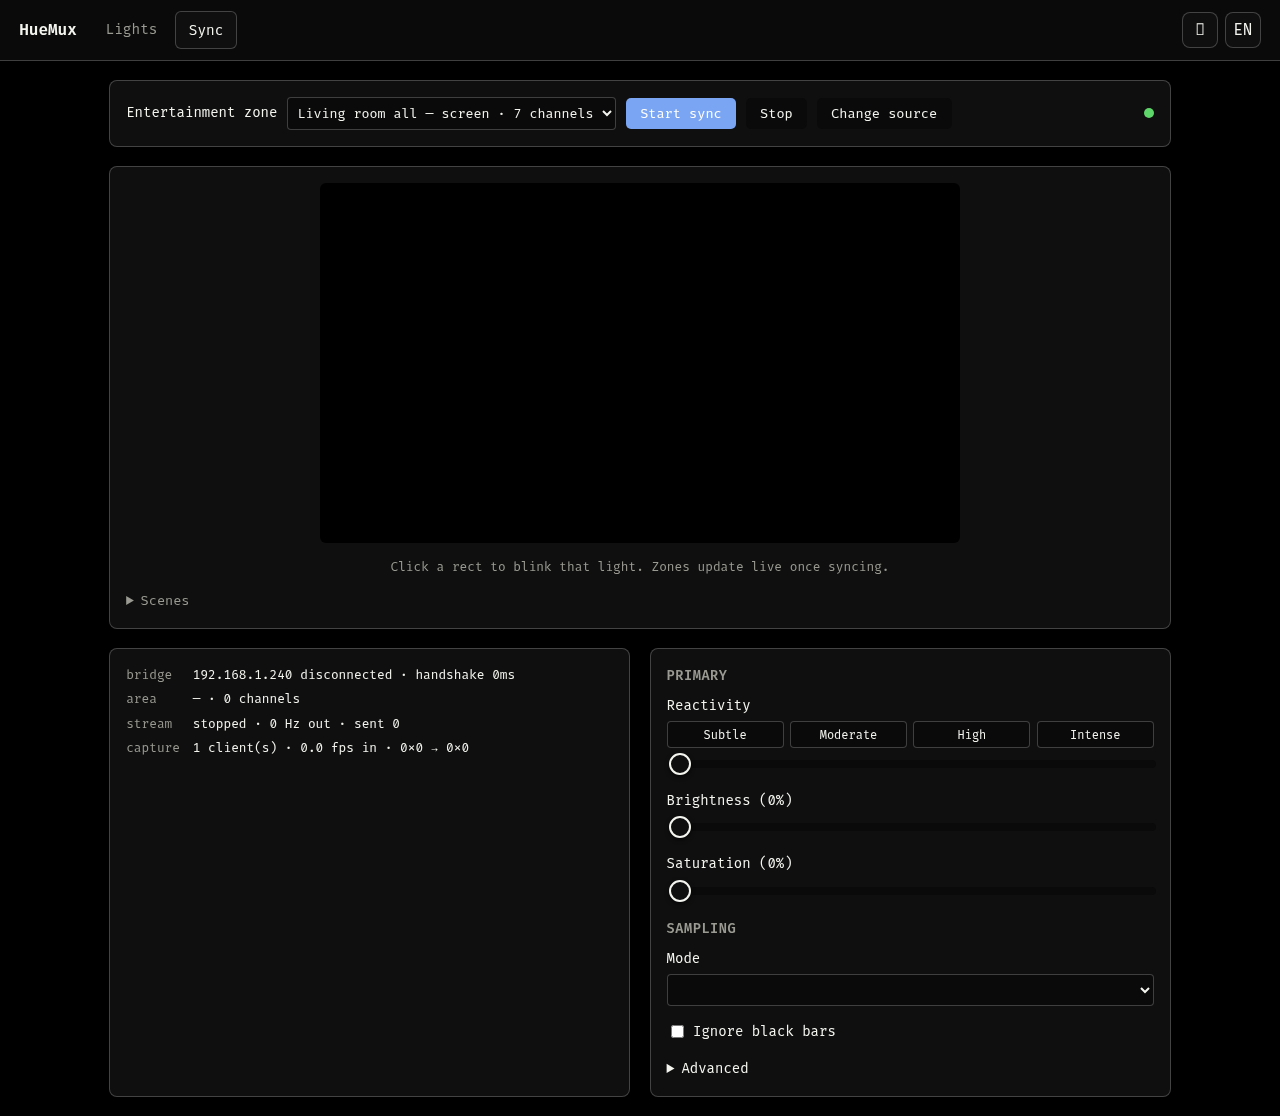Switch language with the EN button
Image resolution: width=1280 pixels, height=1116 pixels.
(1242, 30)
